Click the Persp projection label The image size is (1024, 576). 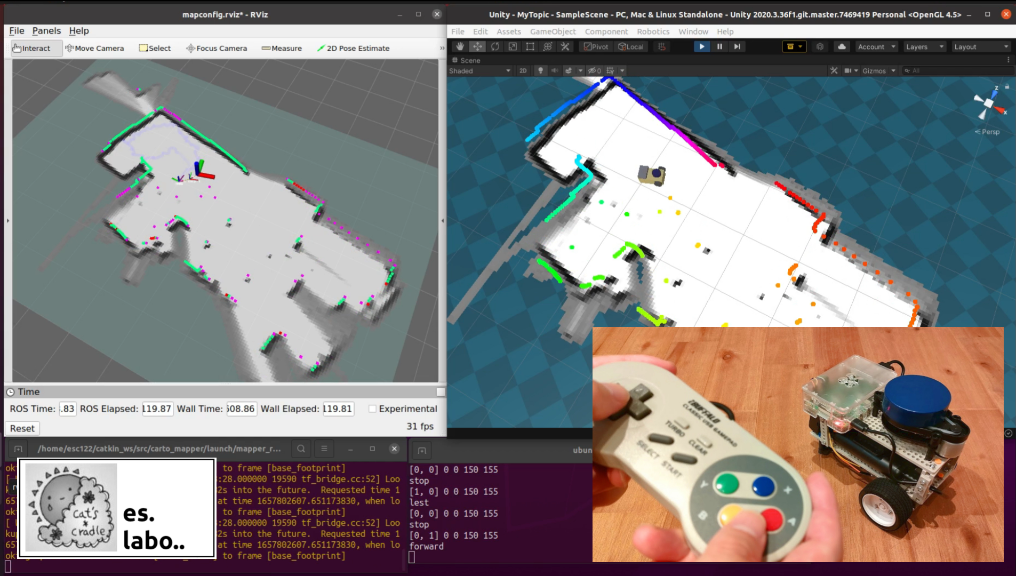pos(987,132)
